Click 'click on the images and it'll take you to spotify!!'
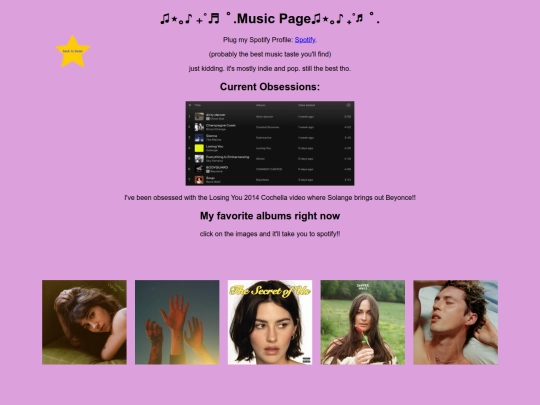The image size is (540, 405). coord(270,234)
